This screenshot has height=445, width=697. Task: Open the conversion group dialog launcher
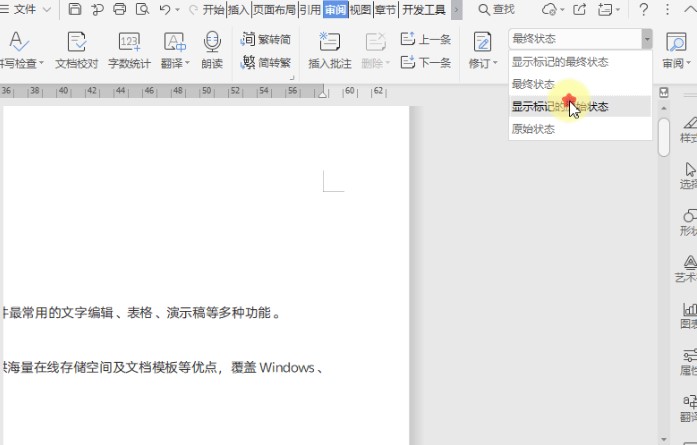[x=292, y=78]
